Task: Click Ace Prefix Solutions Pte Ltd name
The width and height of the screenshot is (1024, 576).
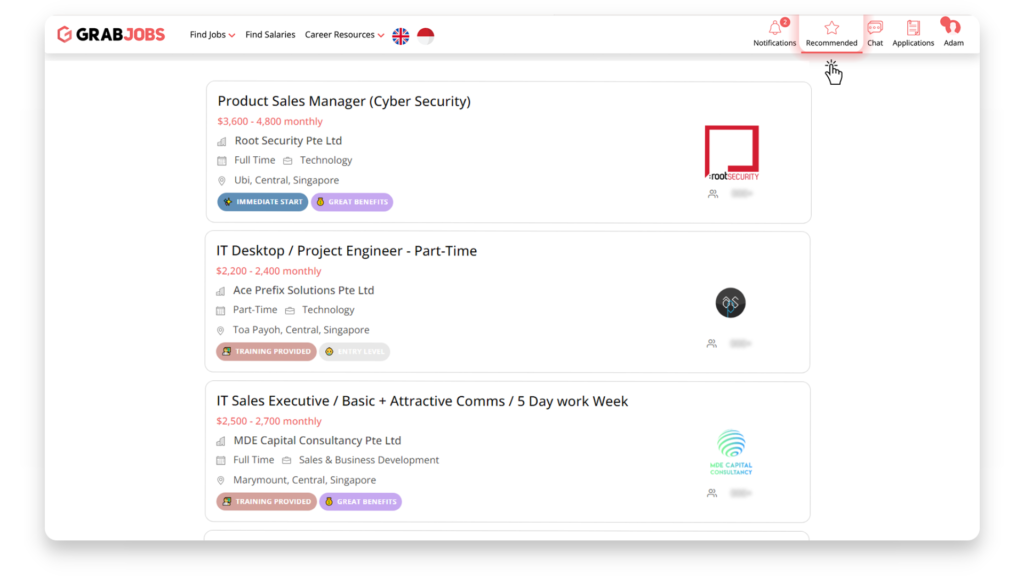Action: point(304,290)
